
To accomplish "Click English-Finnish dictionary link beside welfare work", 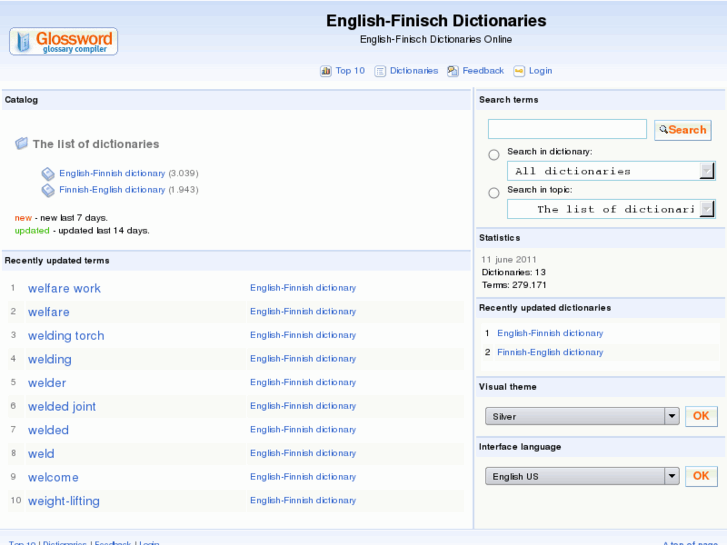I will (303, 288).
